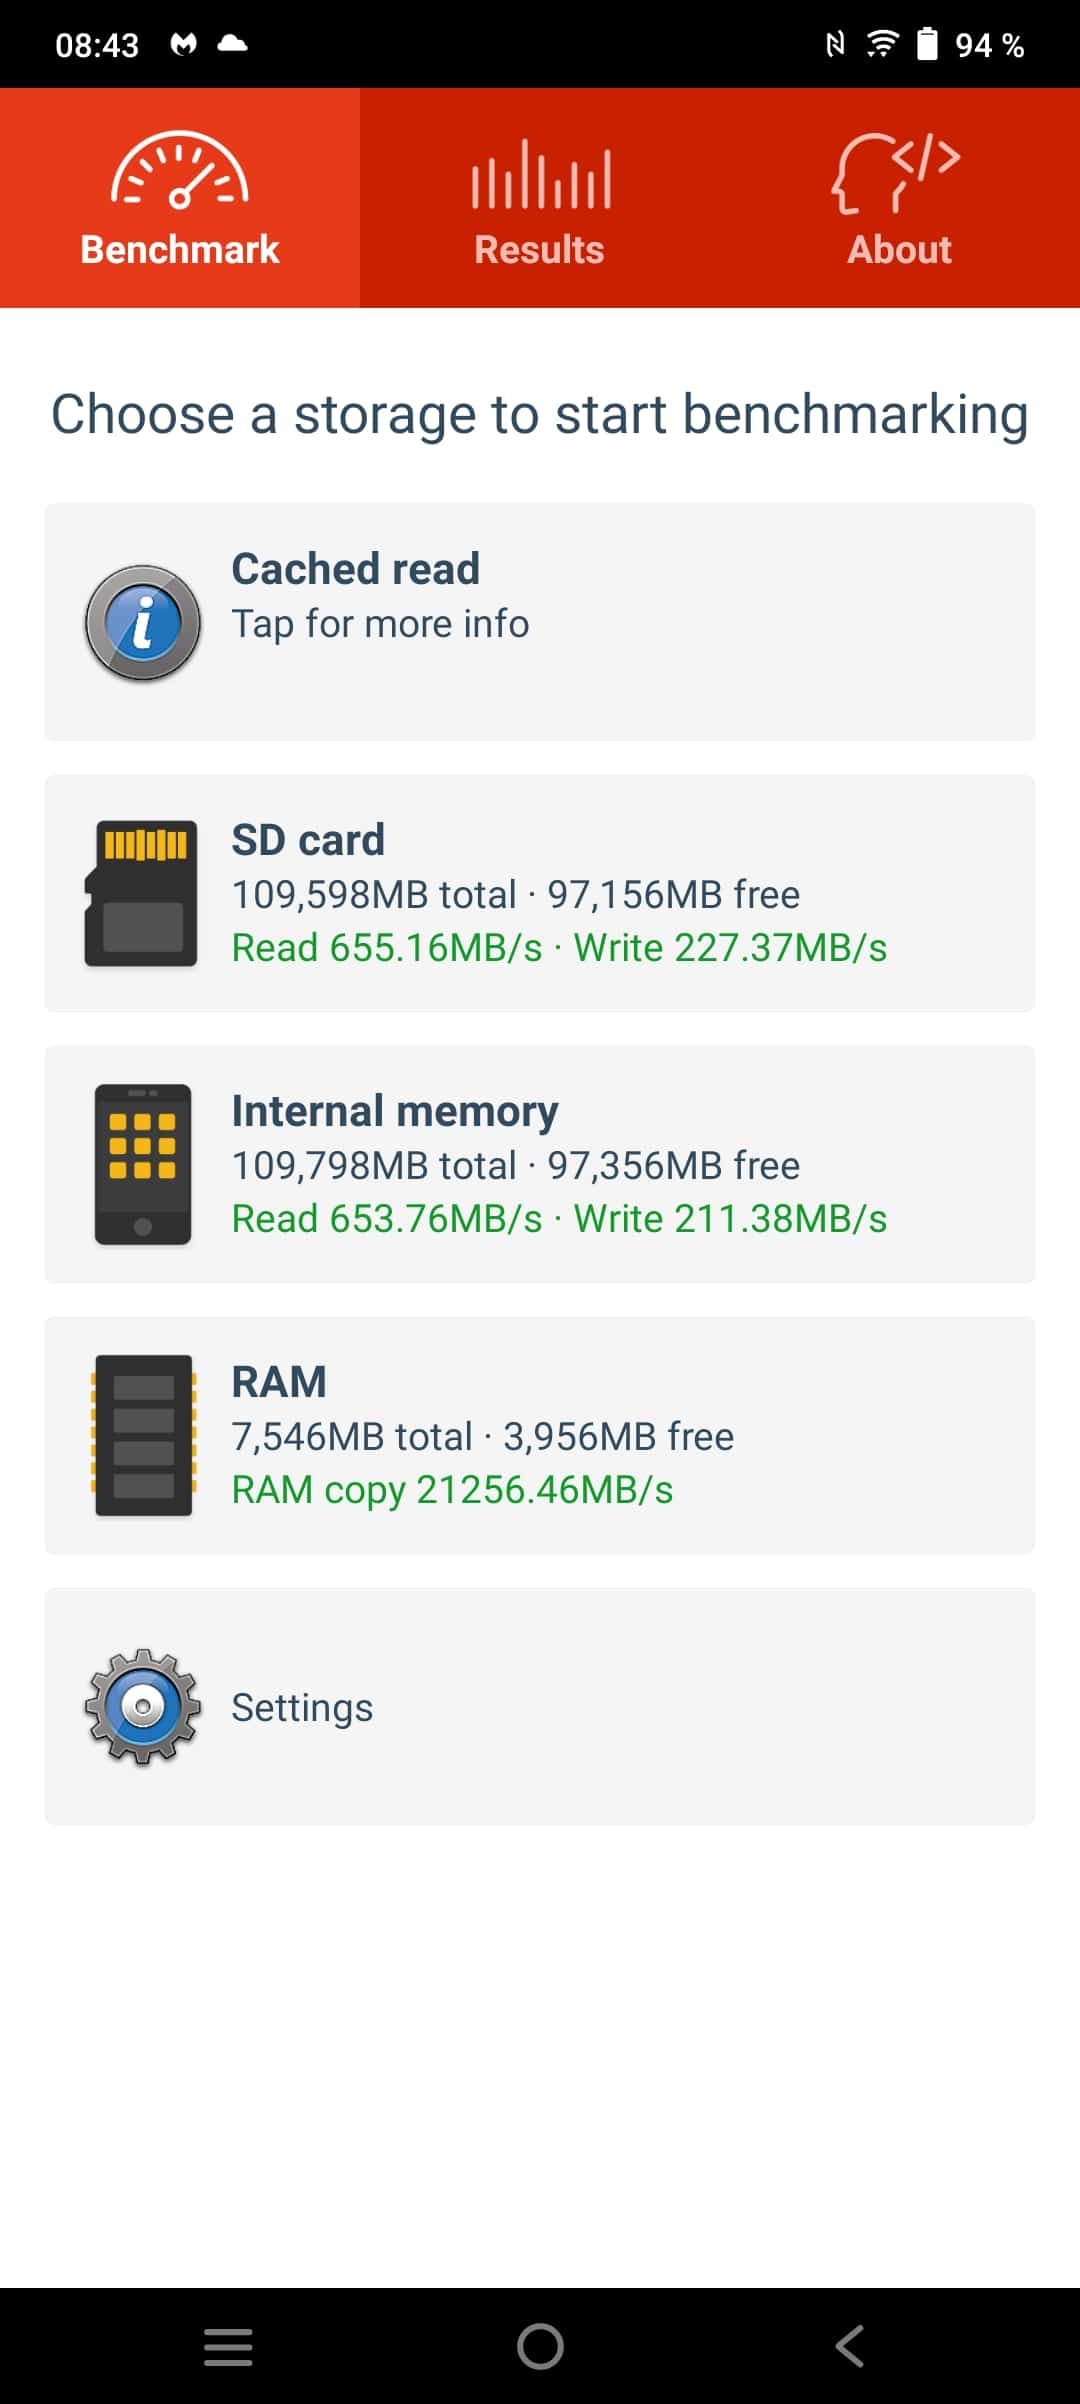1080x2404 pixels.
Task: Select Internal memory for benchmarking
Action: click(x=540, y=1164)
